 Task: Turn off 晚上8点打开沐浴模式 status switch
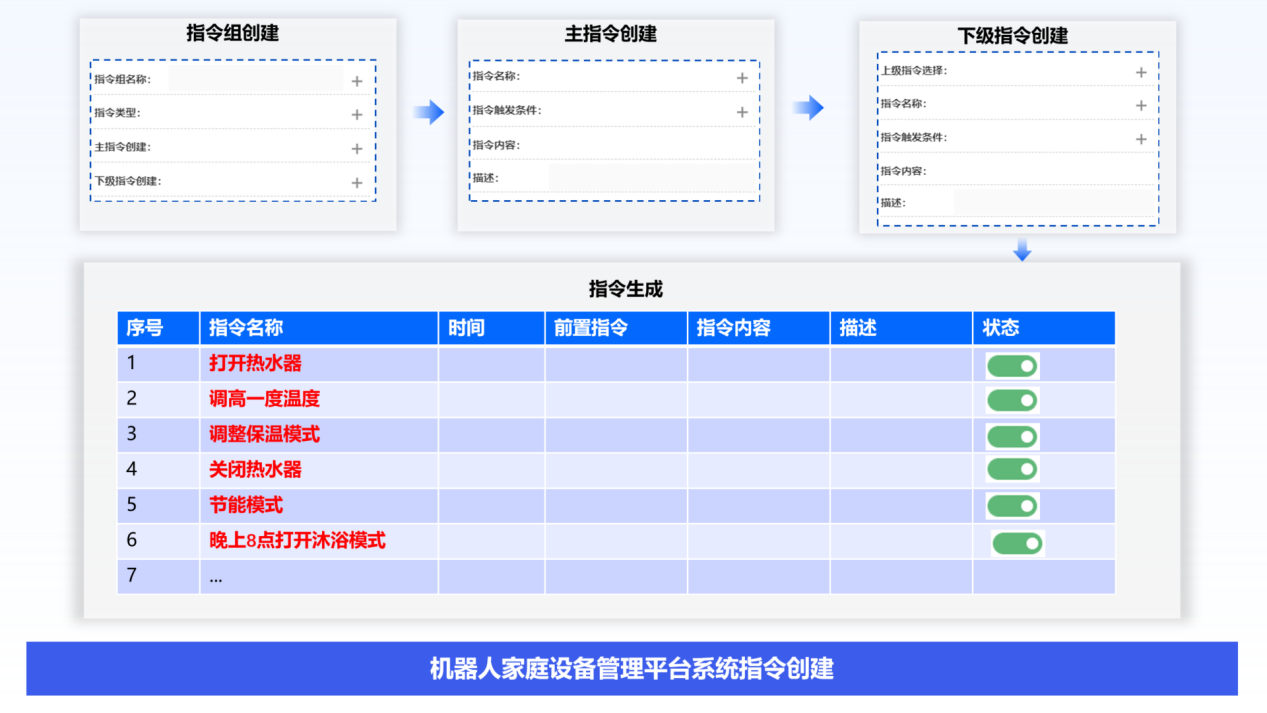point(1017,544)
